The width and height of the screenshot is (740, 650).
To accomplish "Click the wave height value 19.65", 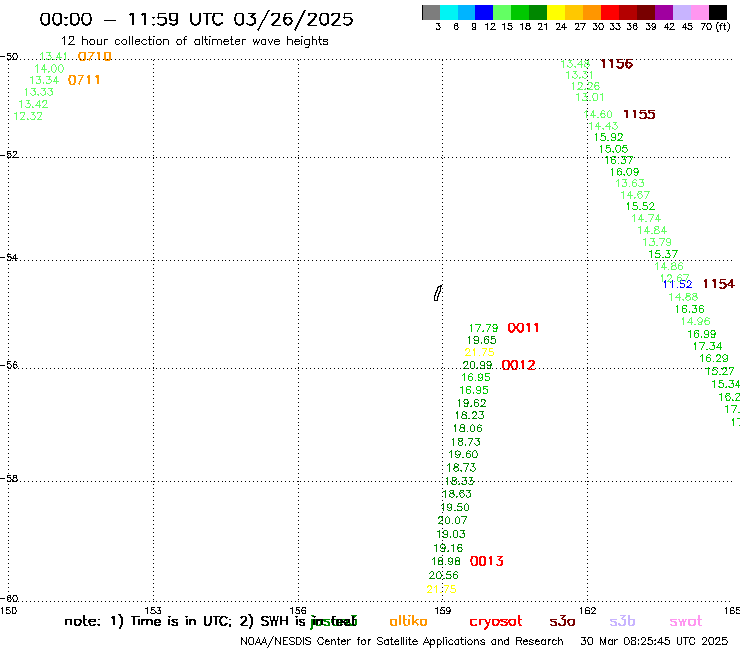I will 481,340.
